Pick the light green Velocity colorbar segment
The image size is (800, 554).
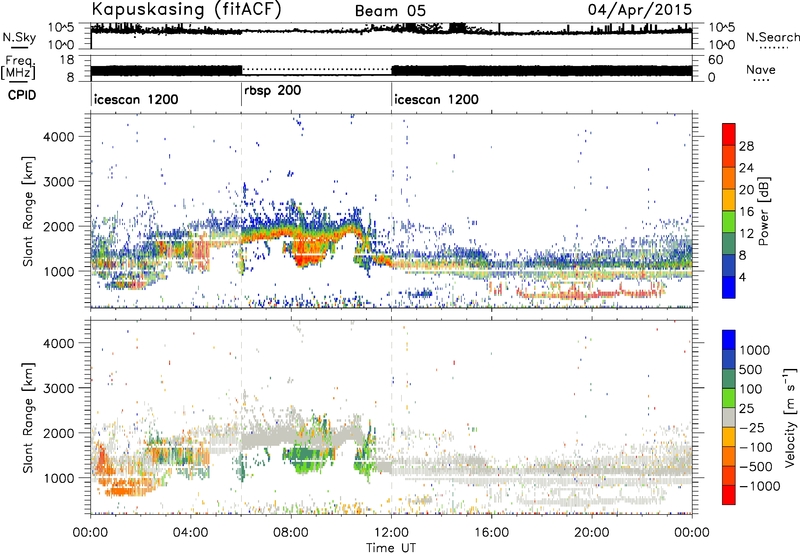tap(729, 398)
